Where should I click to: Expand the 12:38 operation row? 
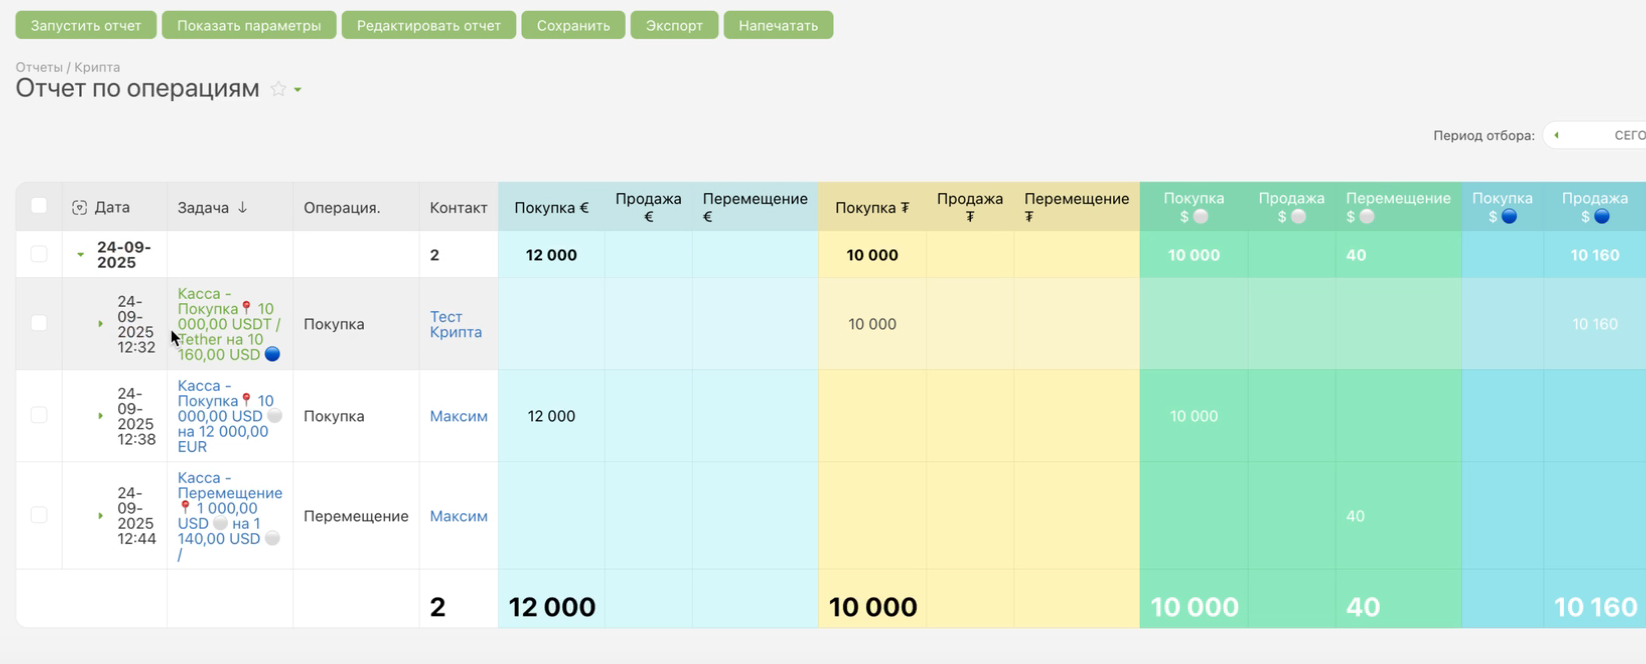(100, 416)
